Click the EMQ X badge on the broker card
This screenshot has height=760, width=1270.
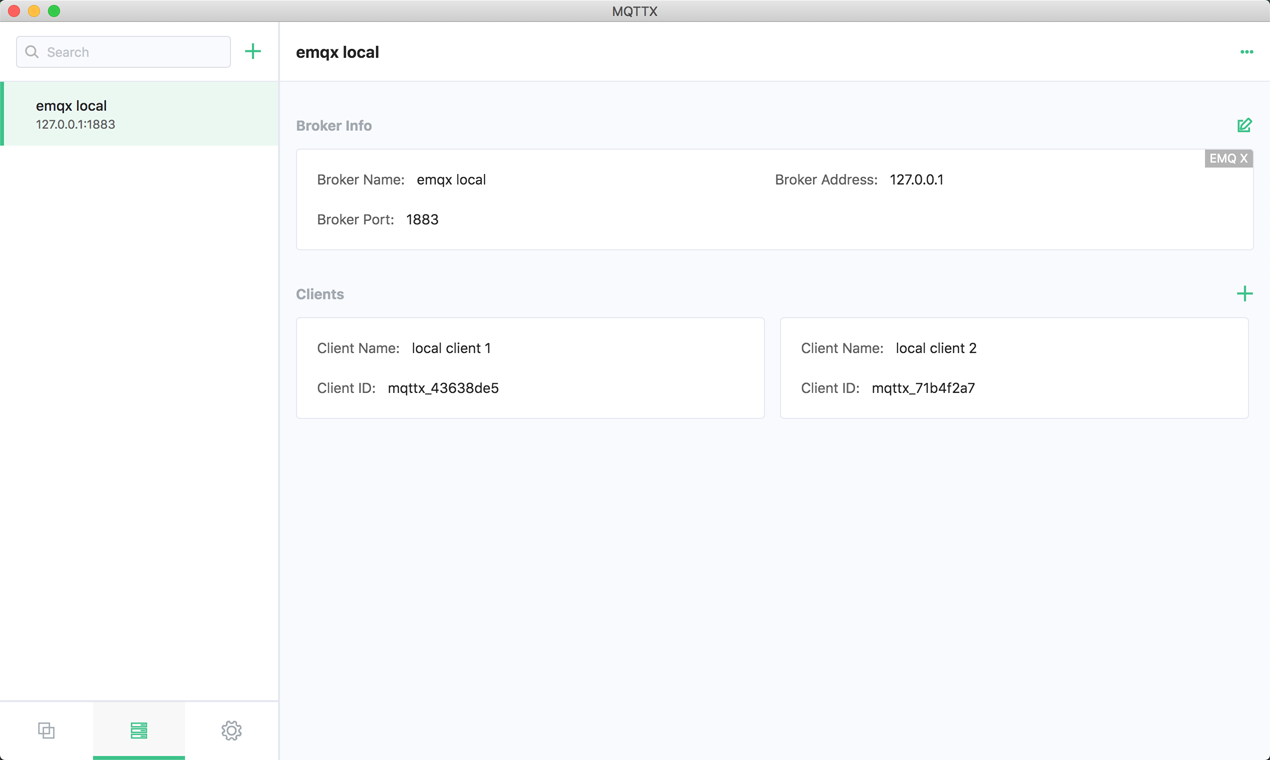pyautogui.click(x=1228, y=157)
